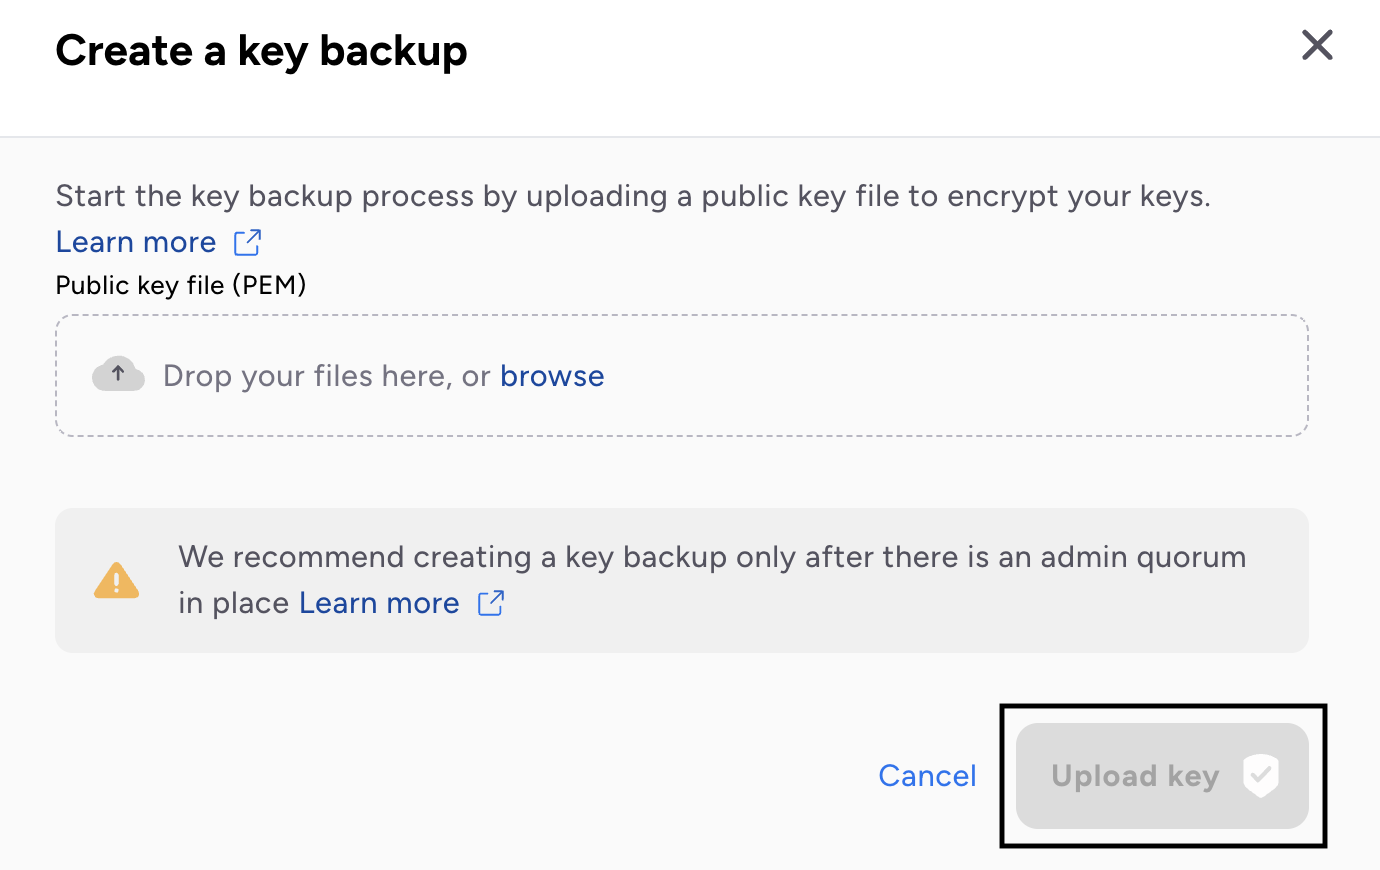The width and height of the screenshot is (1380, 870).
Task: Click the word Upload inside the Upload key button
Action: (x=1104, y=776)
